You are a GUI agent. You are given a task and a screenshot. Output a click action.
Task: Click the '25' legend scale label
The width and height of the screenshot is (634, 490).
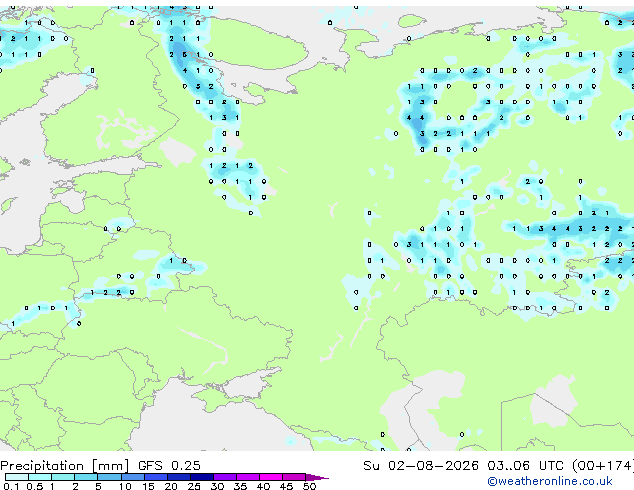194,486
